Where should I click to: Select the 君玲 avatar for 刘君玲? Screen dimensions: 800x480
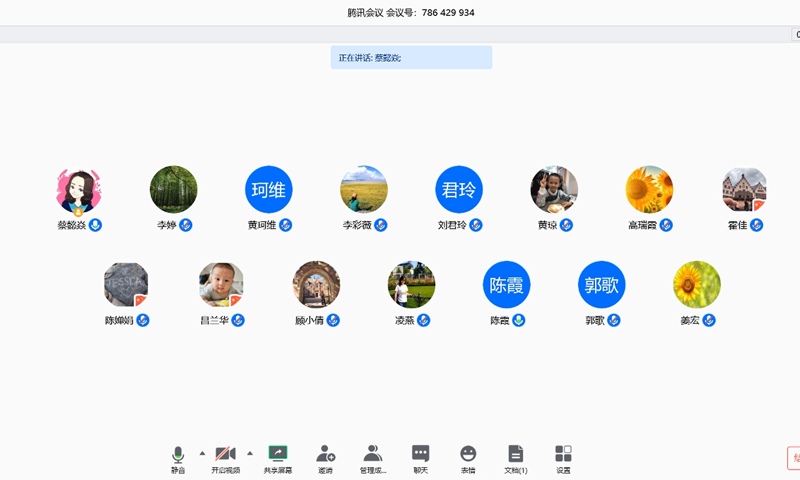tap(459, 189)
